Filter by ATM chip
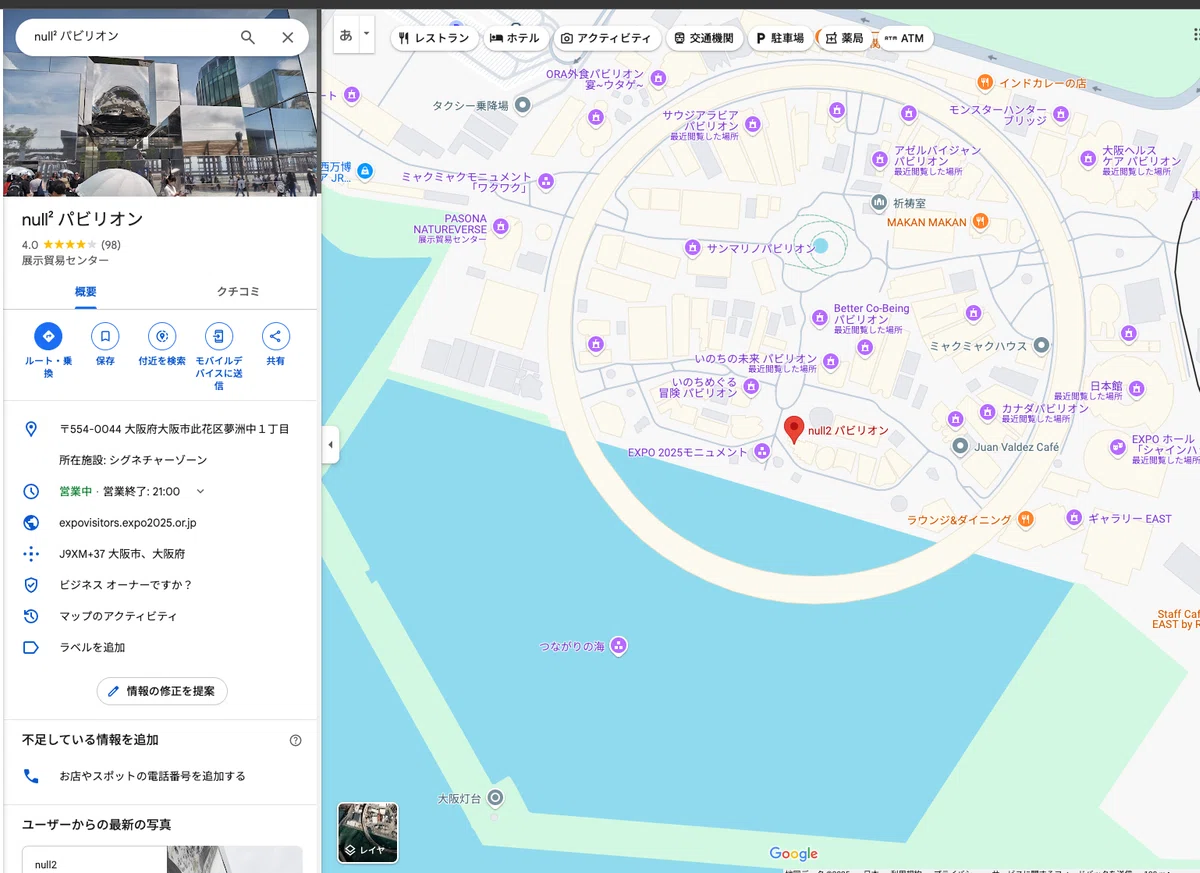This screenshot has width=1200, height=873. (905, 38)
